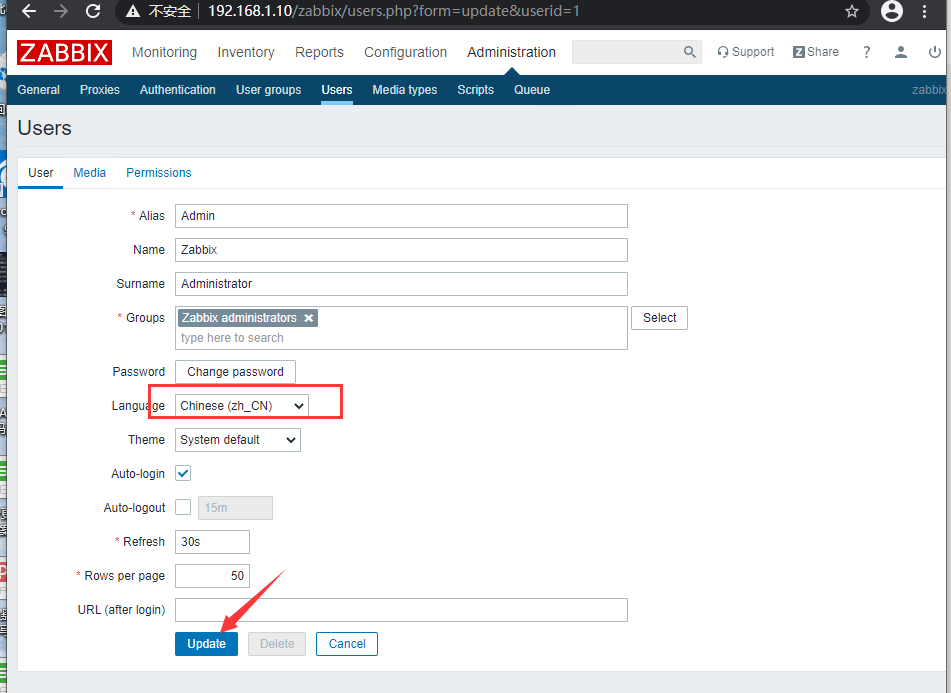The height and width of the screenshot is (693, 951).
Task: Click the Alias input field
Action: coord(402,216)
